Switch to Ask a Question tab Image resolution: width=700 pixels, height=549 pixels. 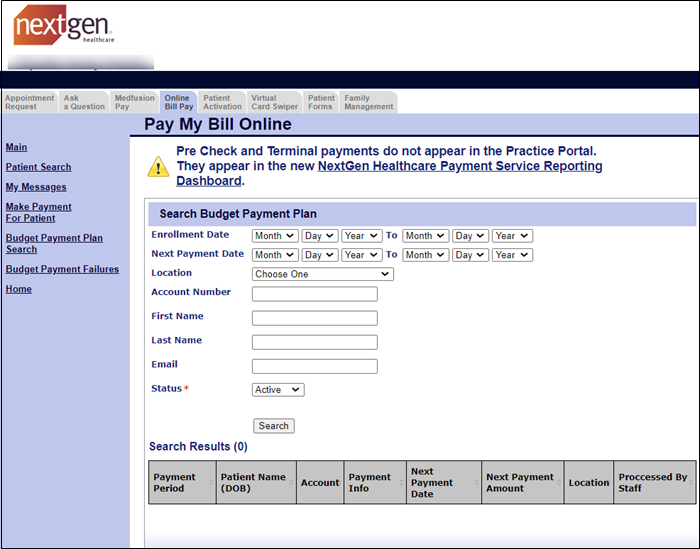(x=84, y=102)
